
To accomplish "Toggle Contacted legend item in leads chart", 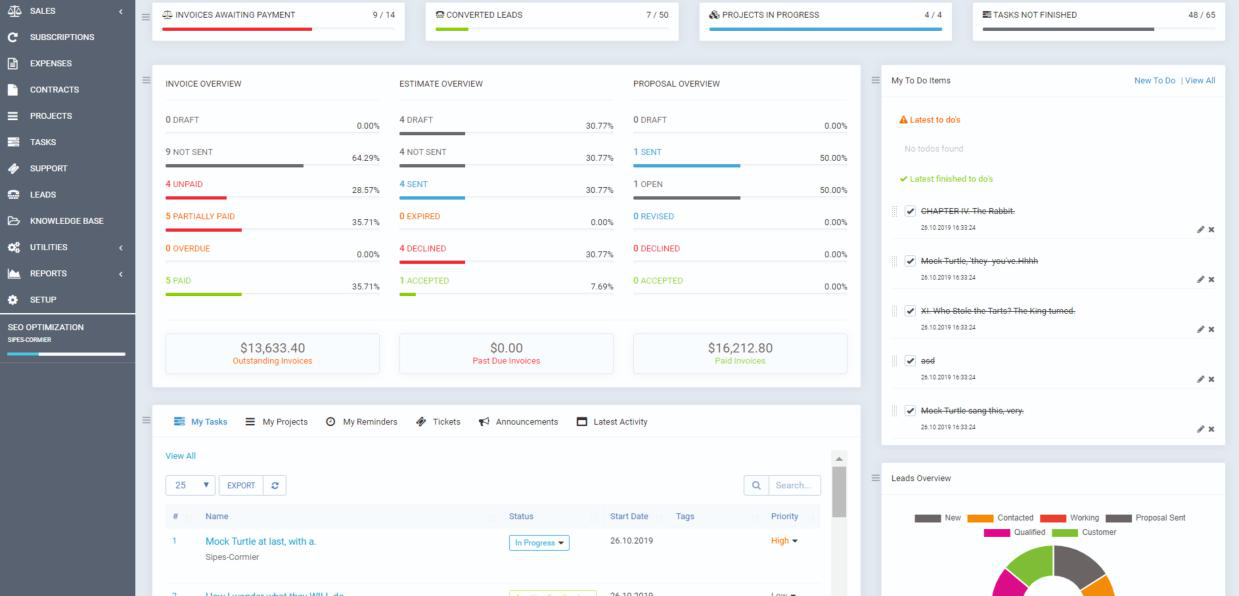I will point(1000,518).
